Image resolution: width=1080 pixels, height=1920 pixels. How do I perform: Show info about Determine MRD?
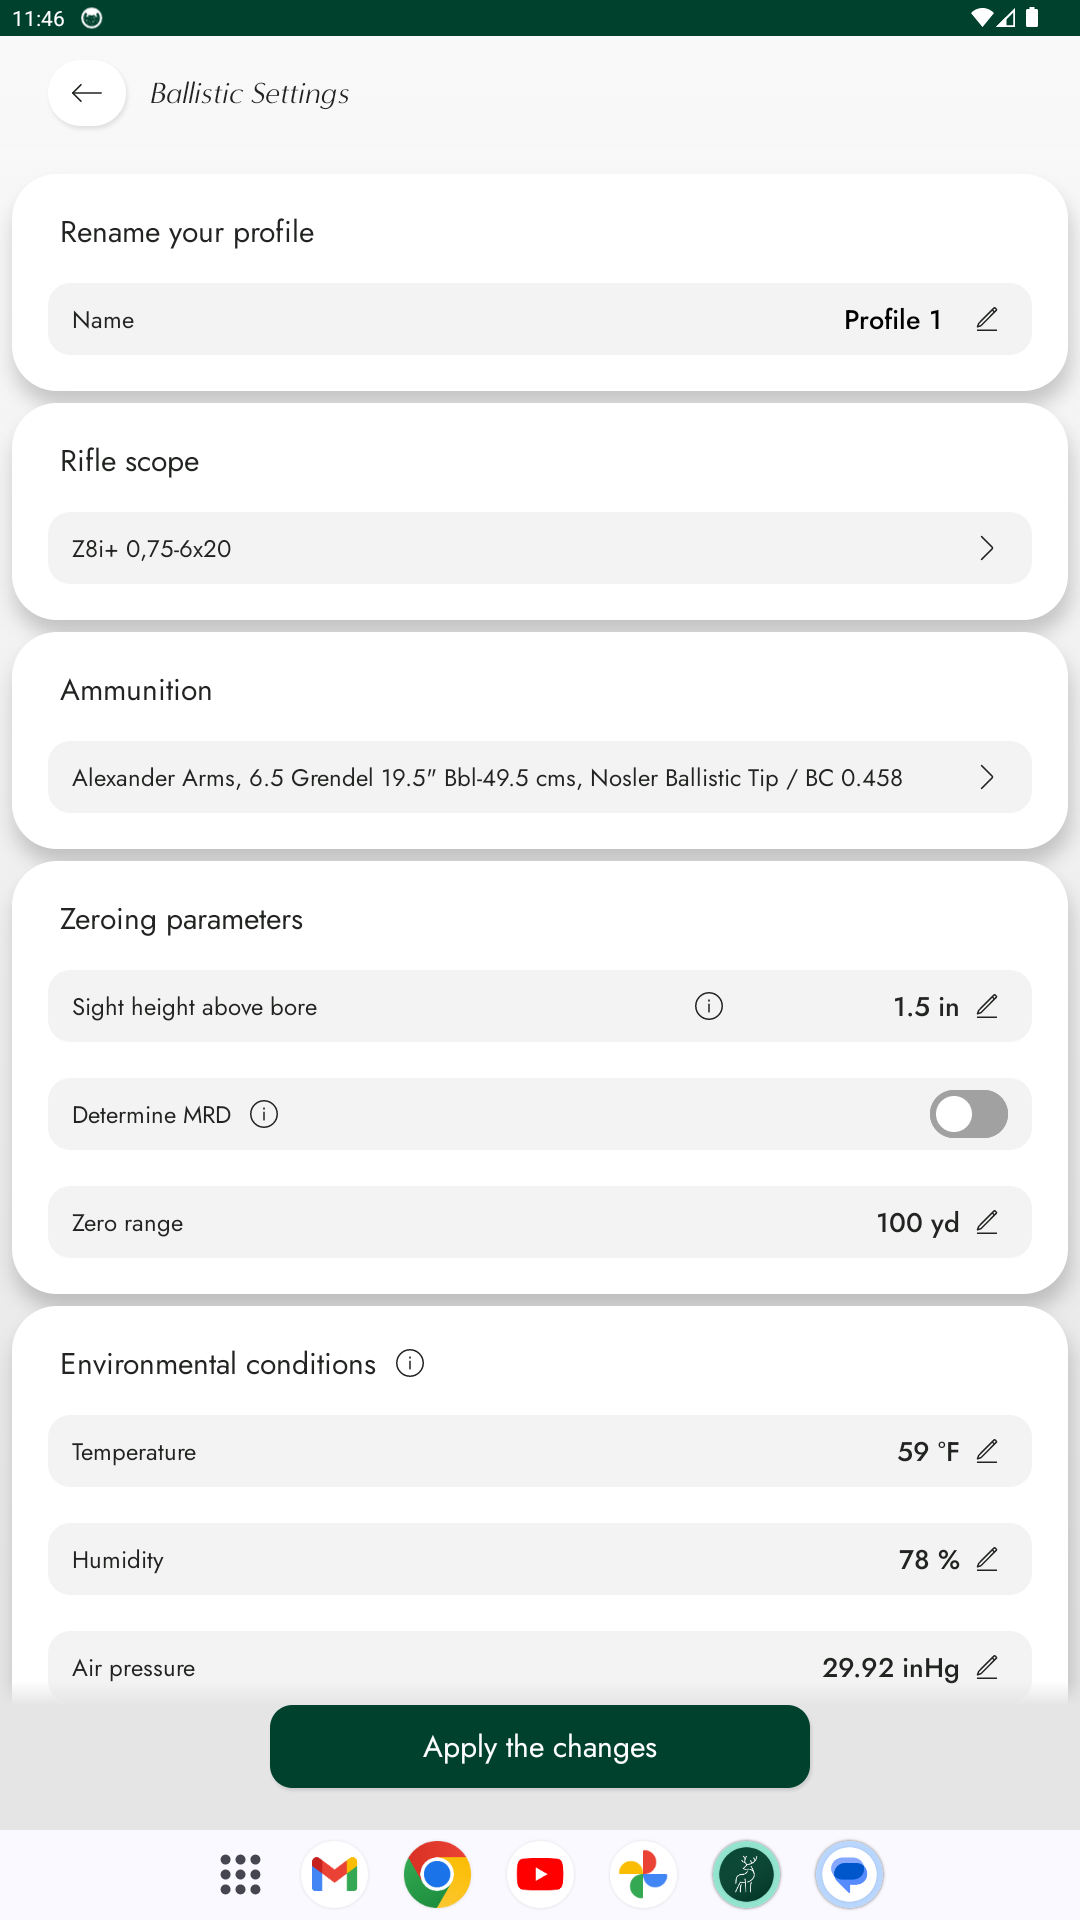(x=264, y=1114)
